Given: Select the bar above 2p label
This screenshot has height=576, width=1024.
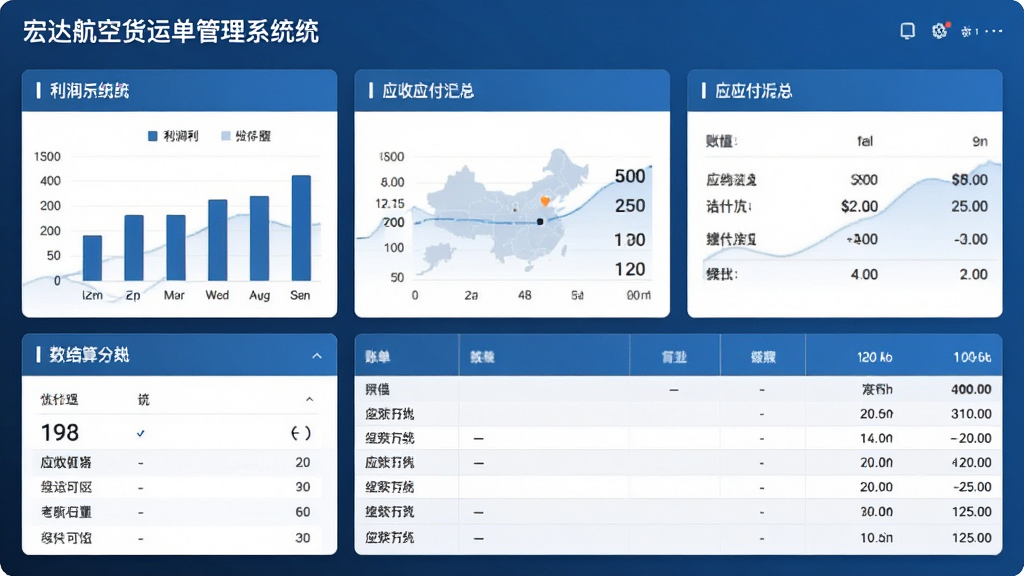Looking at the screenshot, I should 134,248.
